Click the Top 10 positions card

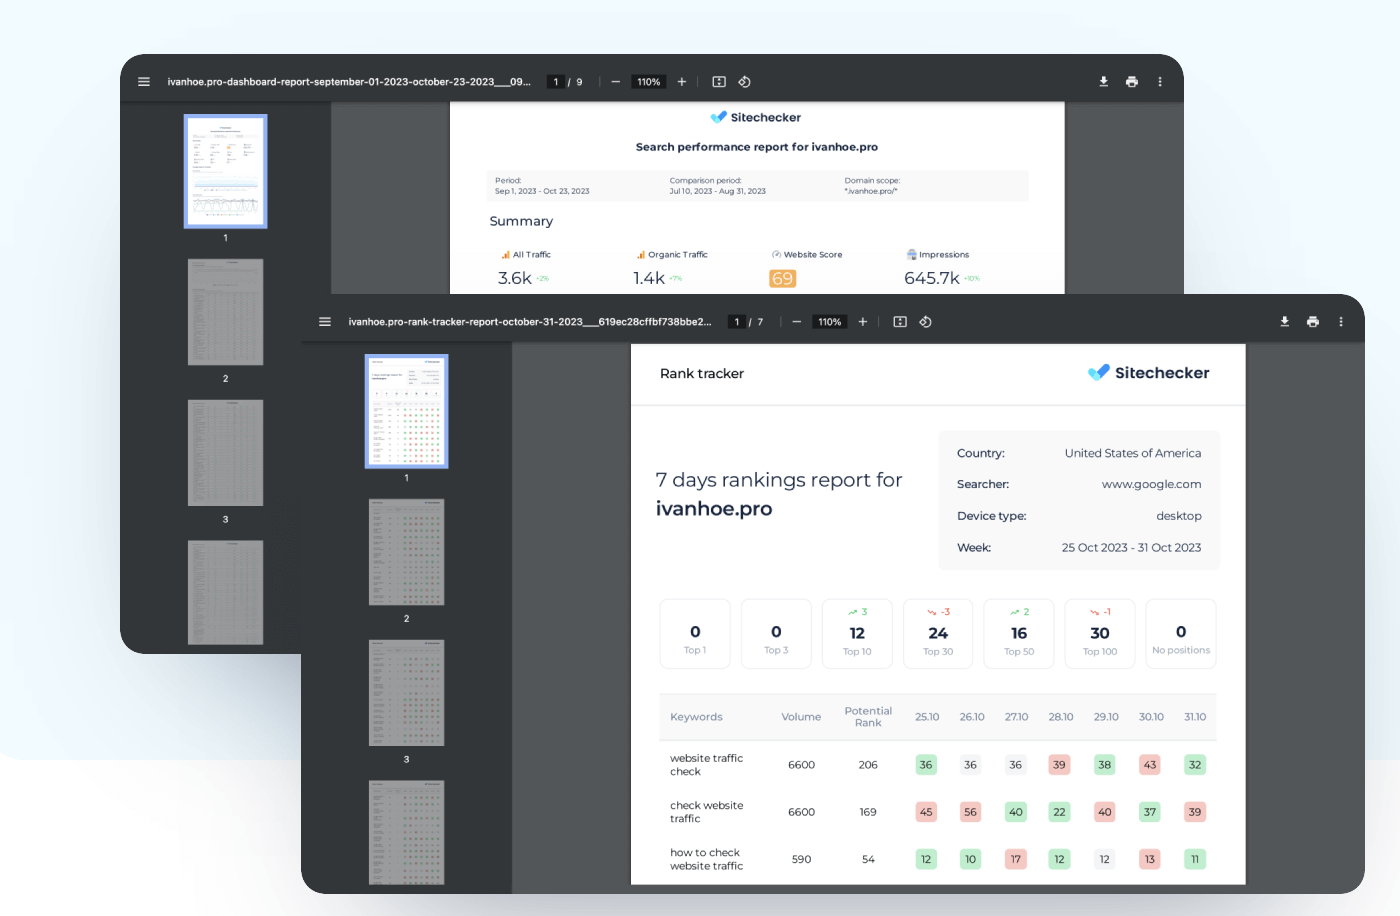coord(857,634)
